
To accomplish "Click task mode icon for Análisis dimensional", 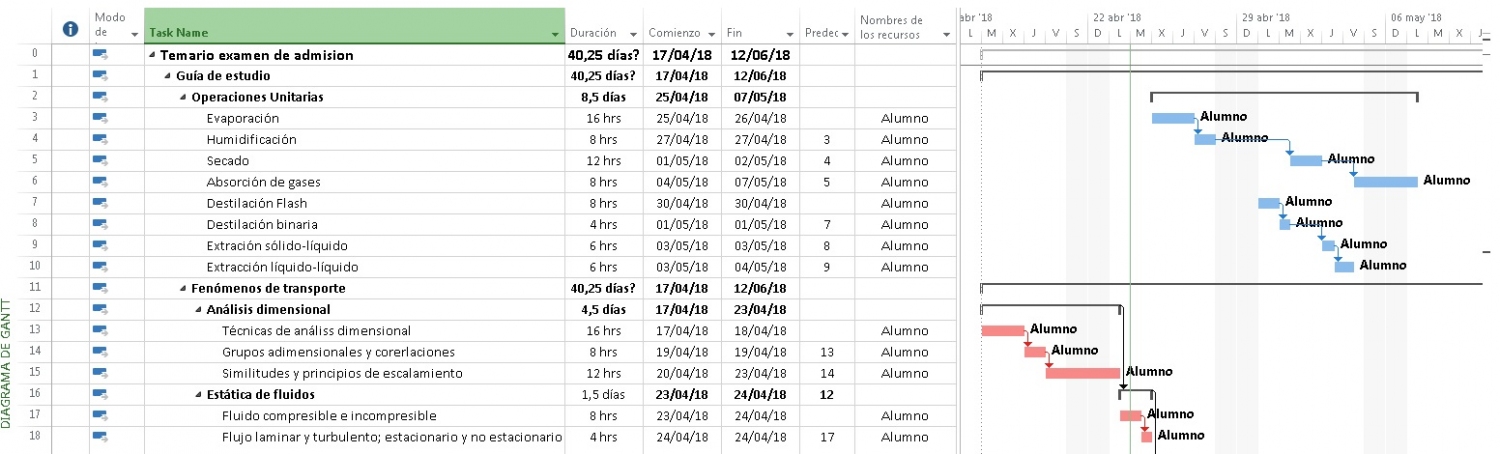I will (x=100, y=309).
